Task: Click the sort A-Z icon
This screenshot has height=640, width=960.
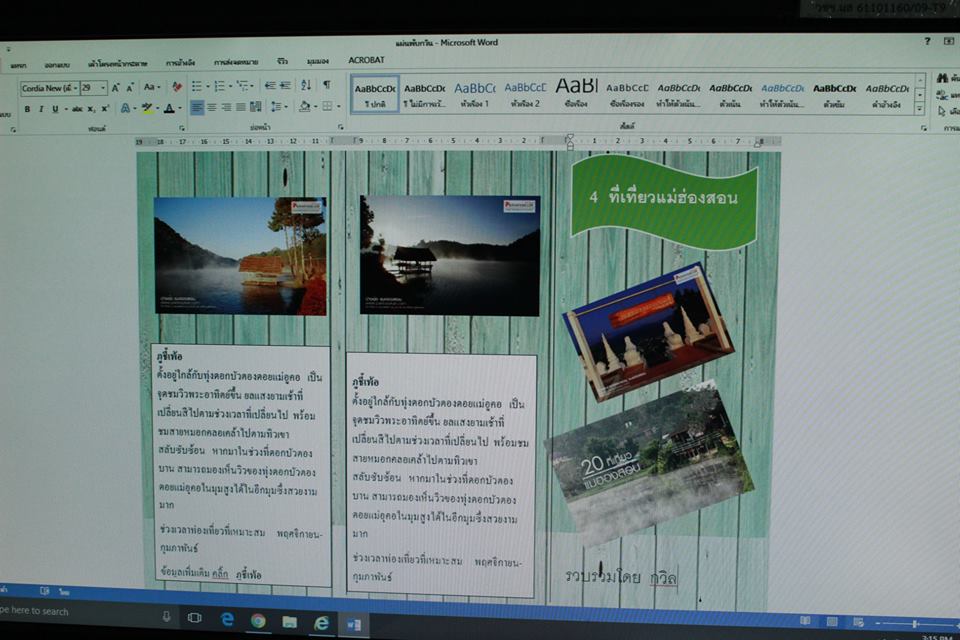Action: coord(306,86)
